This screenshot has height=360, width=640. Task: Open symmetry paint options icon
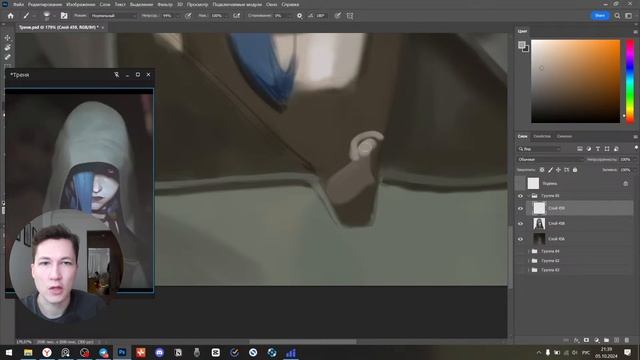coord(350,16)
